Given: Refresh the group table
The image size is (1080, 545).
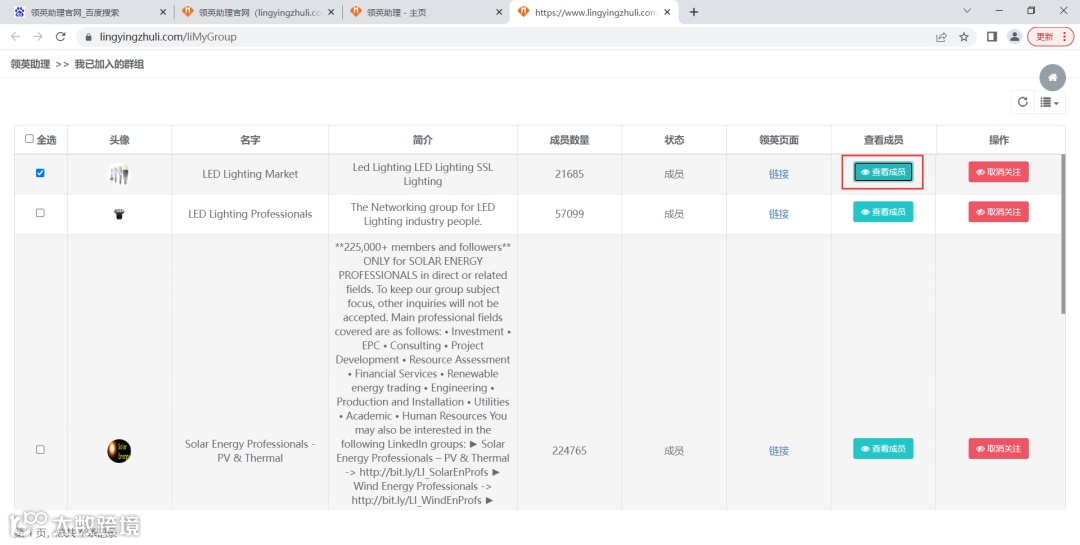Looking at the screenshot, I should click(1023, 102).
